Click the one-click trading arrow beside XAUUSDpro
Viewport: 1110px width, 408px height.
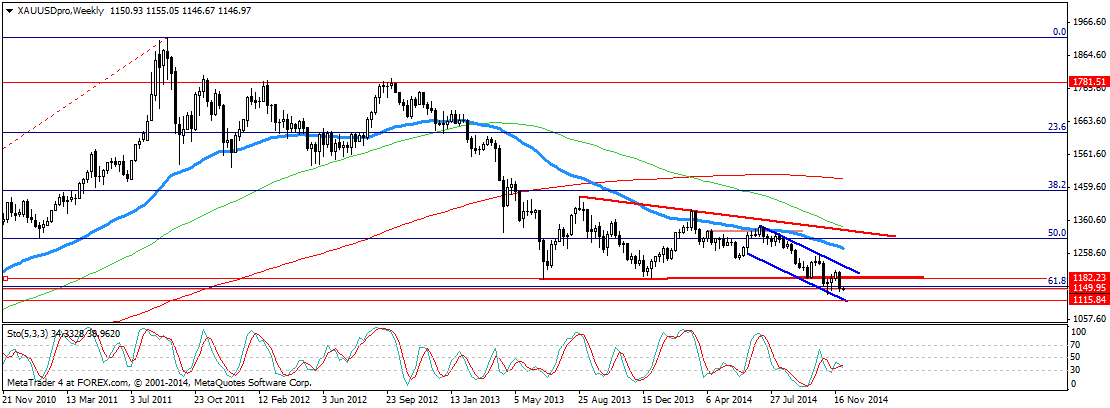6,10
